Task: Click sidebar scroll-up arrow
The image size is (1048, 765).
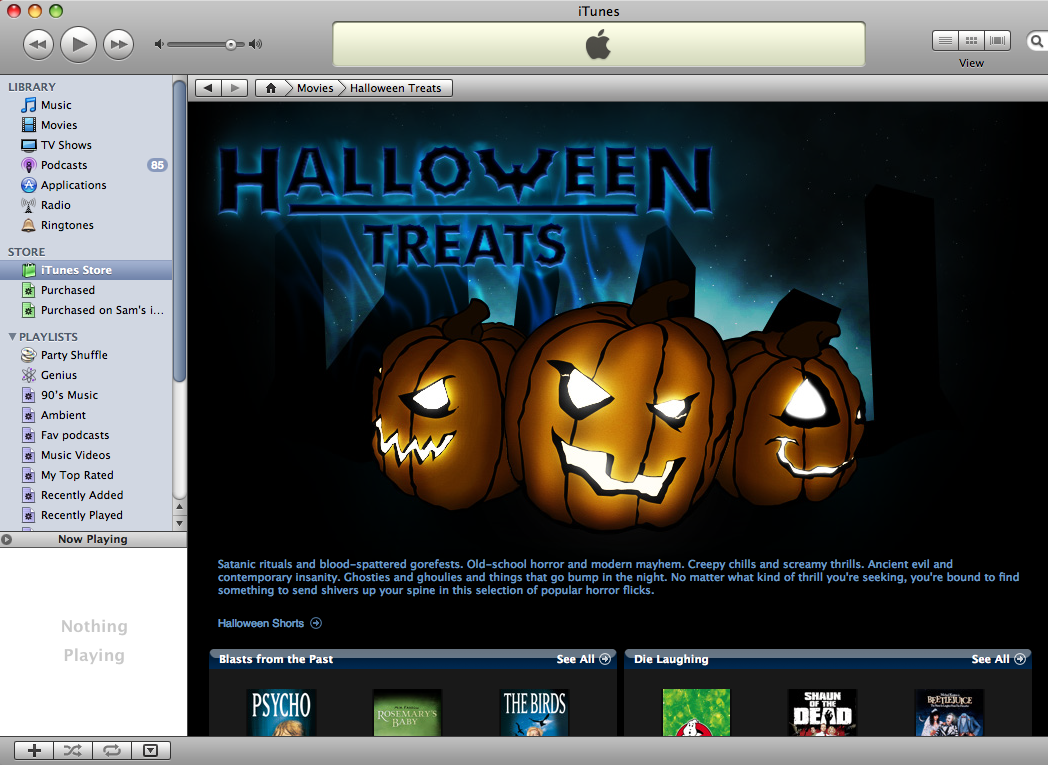Action: pyautogui.click(x=179, y=507)
